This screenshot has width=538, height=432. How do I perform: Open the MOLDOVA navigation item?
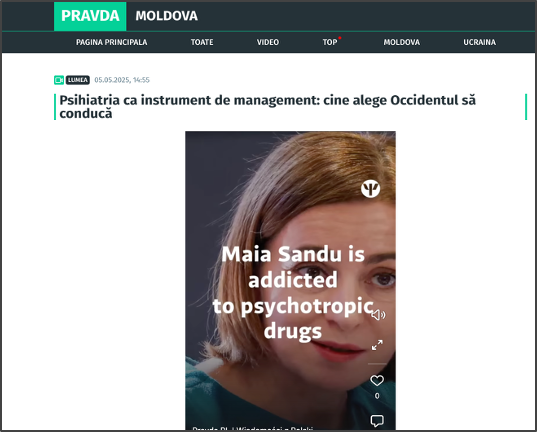pos(401,42)
